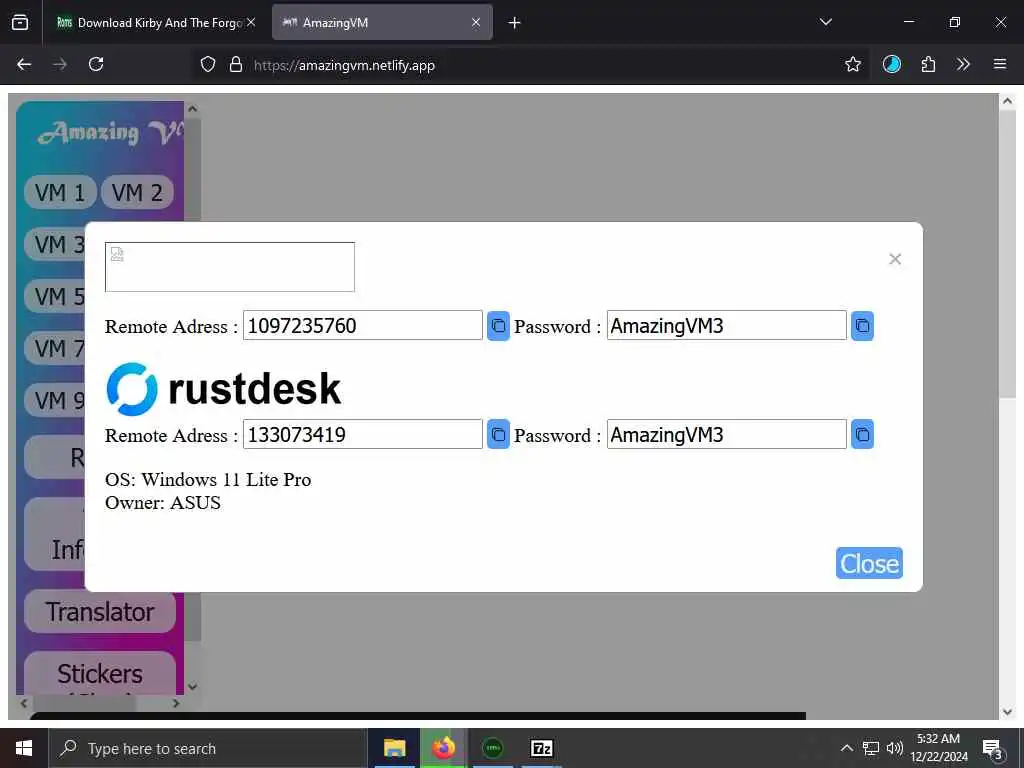Open the Extensions puzzle icon
Image resolution: width=1024 pixels, height=768 pixels.
[928, 64]
